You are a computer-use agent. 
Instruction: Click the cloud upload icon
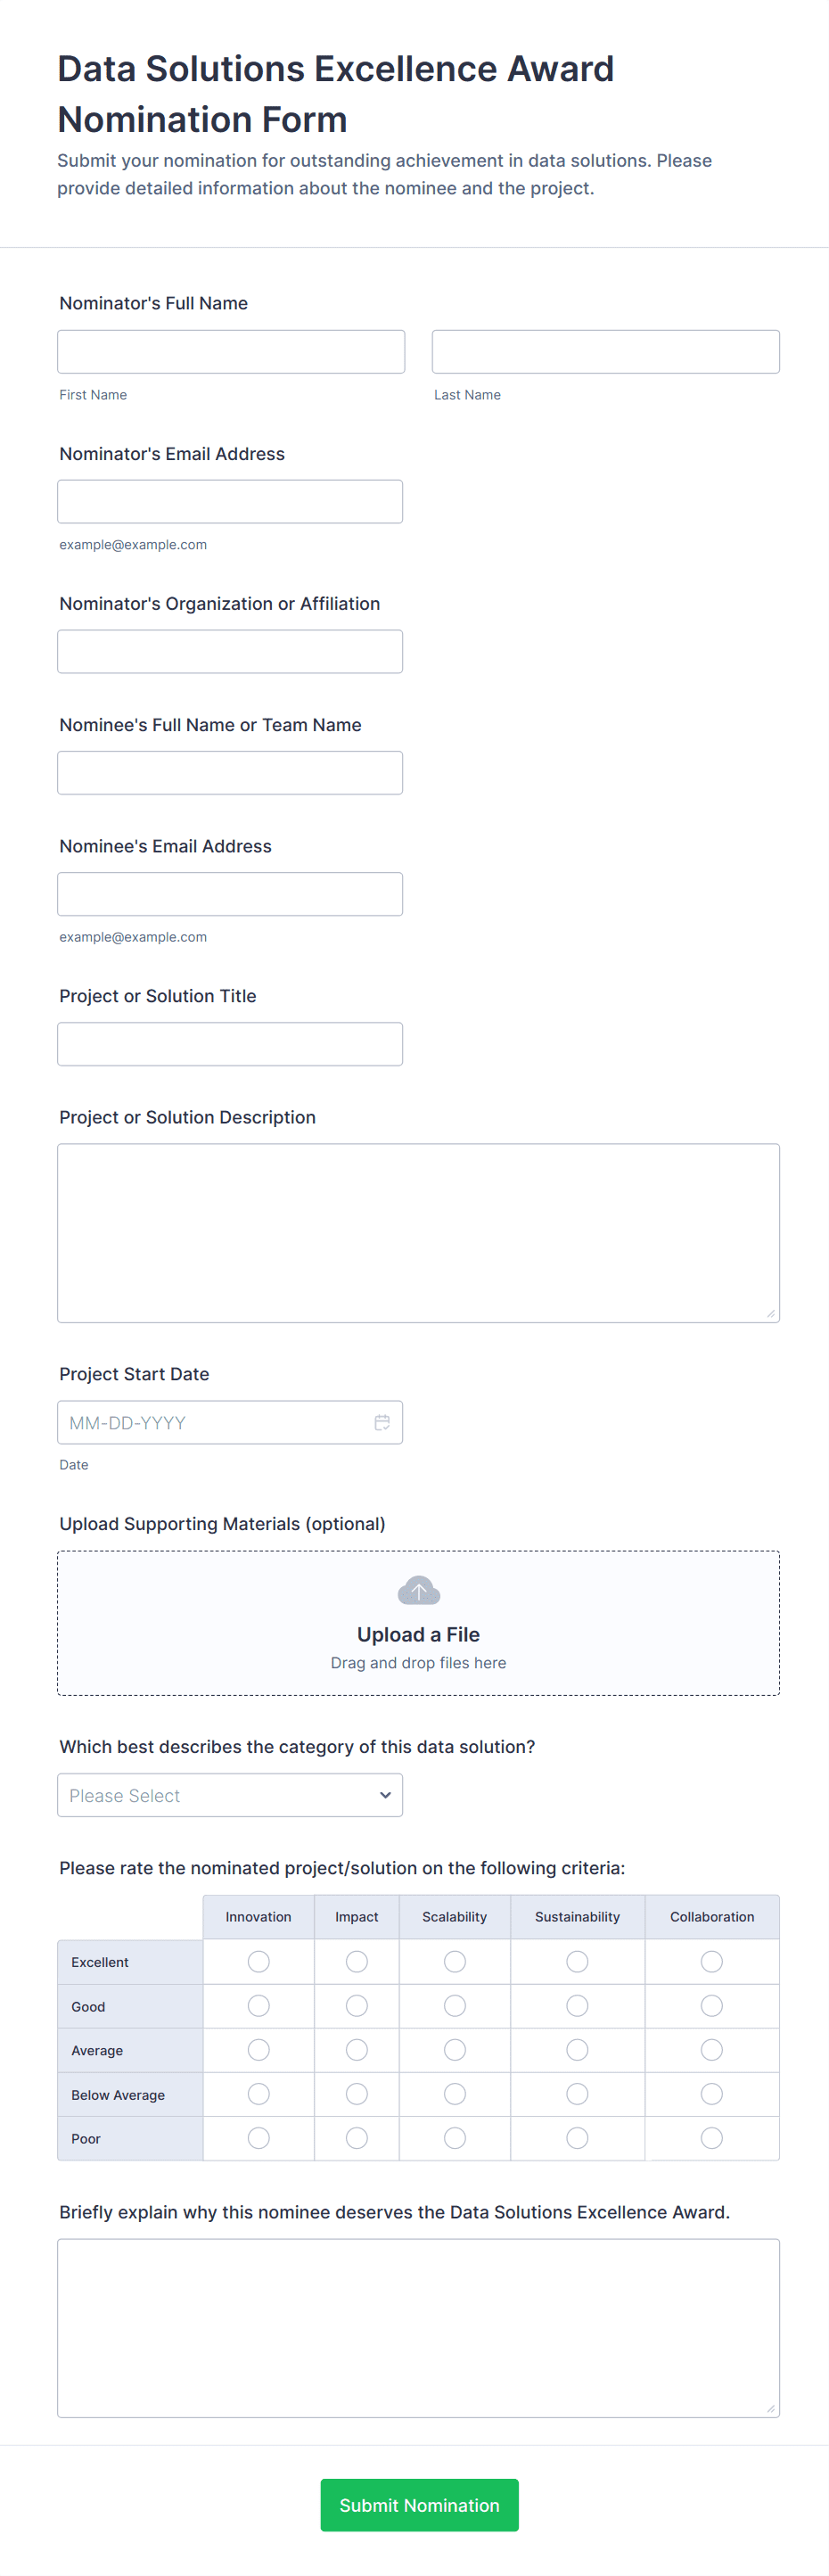(x=418, y=1590)
